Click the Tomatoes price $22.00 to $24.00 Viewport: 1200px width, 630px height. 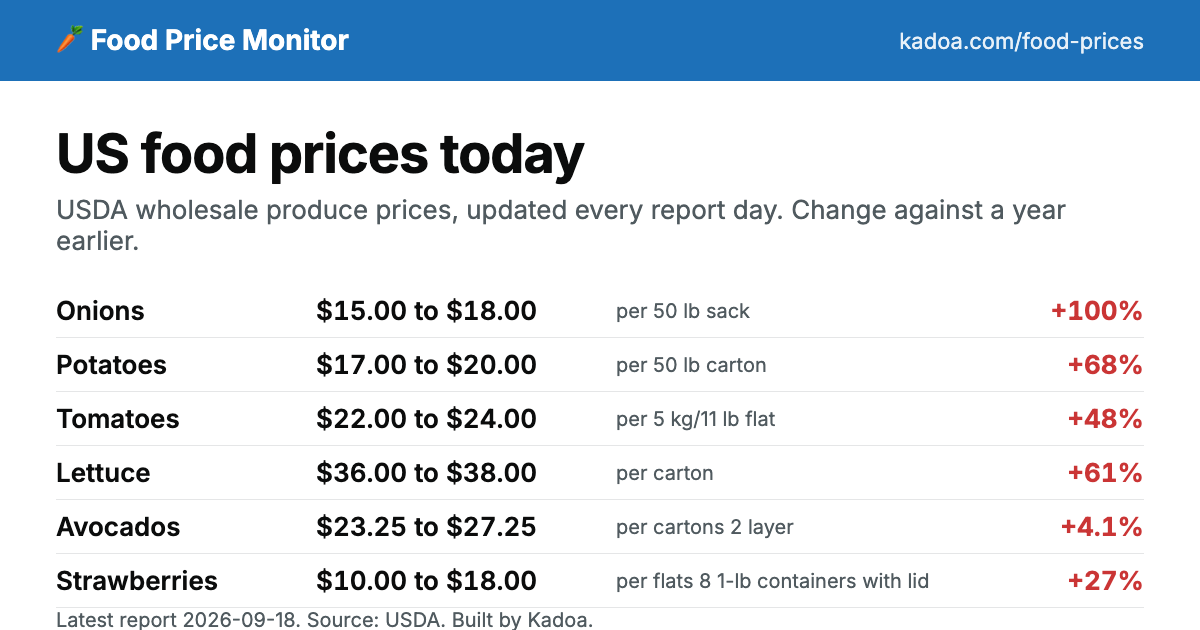[426, 419]
